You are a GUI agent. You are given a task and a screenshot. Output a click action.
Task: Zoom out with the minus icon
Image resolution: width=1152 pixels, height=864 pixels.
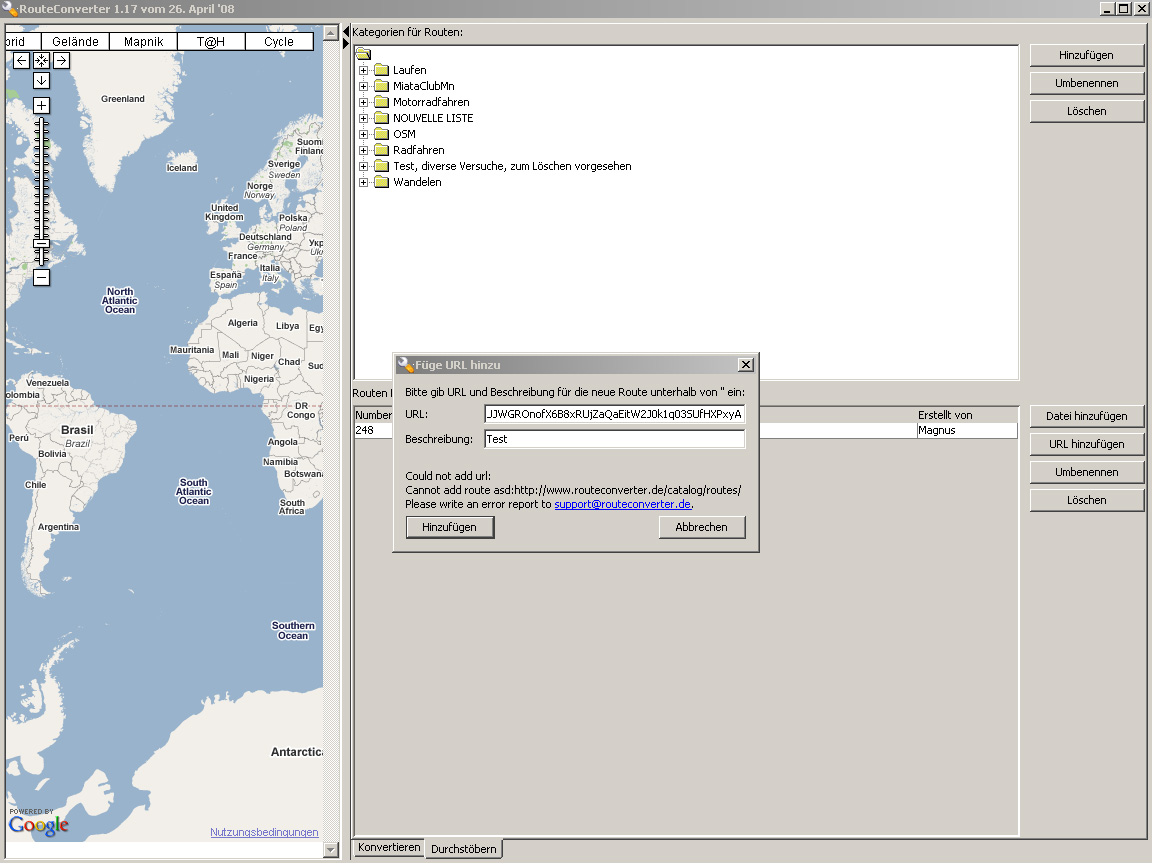pos(42,277)
